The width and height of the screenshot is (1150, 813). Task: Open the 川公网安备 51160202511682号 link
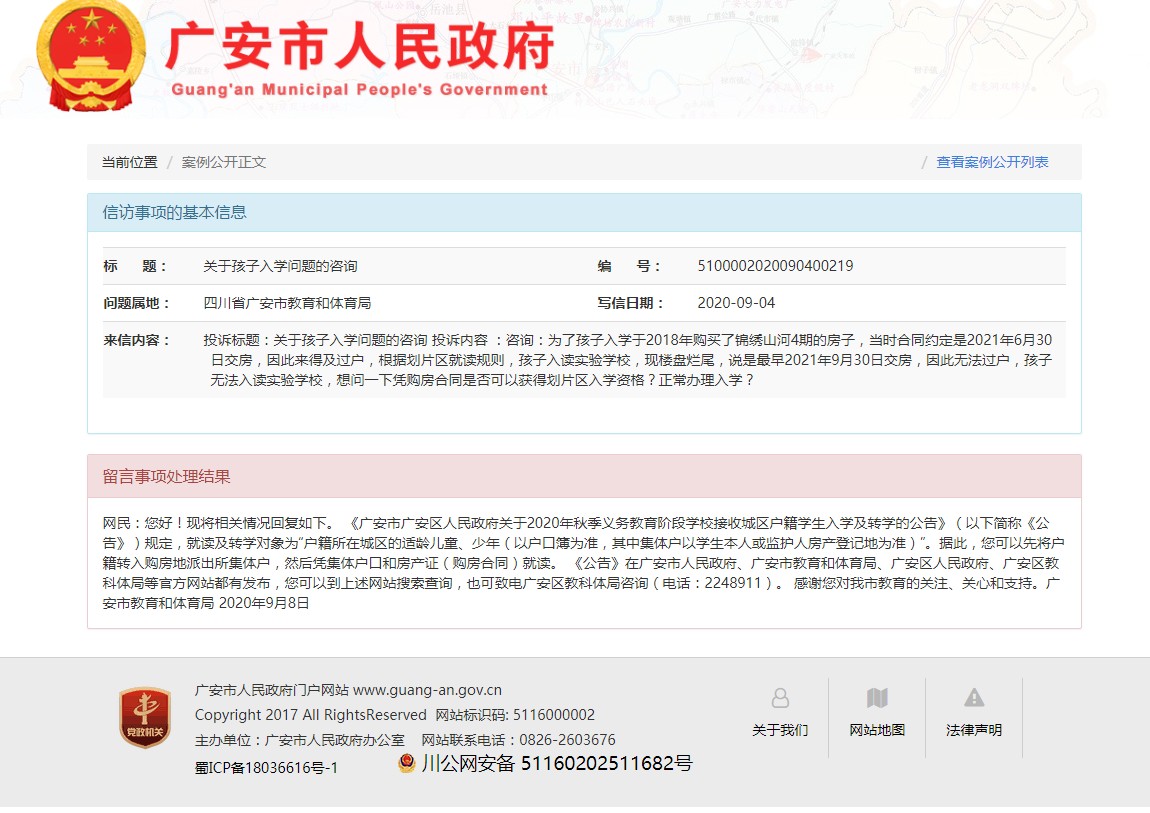pyautogui.click(x=556, y=764)
